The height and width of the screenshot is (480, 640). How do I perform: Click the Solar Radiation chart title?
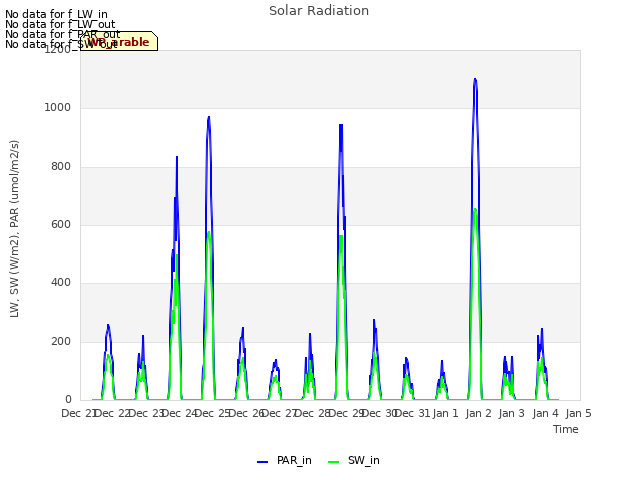319,11
